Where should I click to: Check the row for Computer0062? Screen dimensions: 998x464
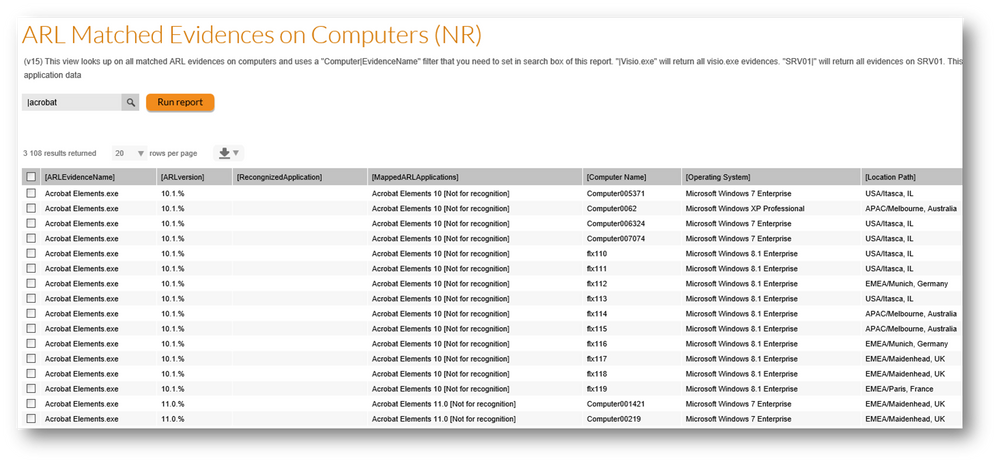pyautogui.click(x=31, y=208)
